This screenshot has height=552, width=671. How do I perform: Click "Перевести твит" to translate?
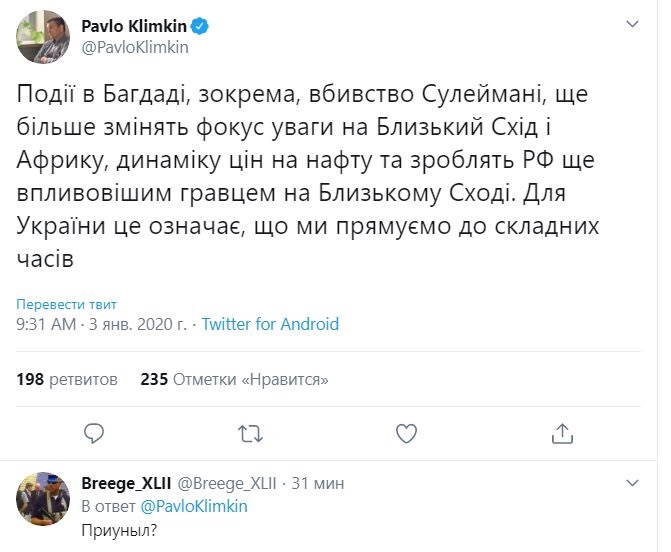coord(67,304)
